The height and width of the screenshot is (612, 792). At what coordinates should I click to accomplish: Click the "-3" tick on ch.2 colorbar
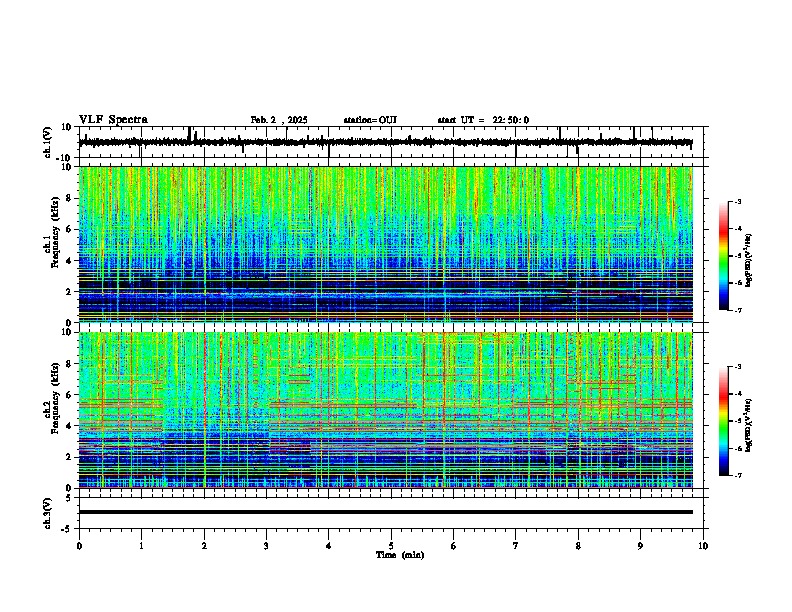point(737,366)
